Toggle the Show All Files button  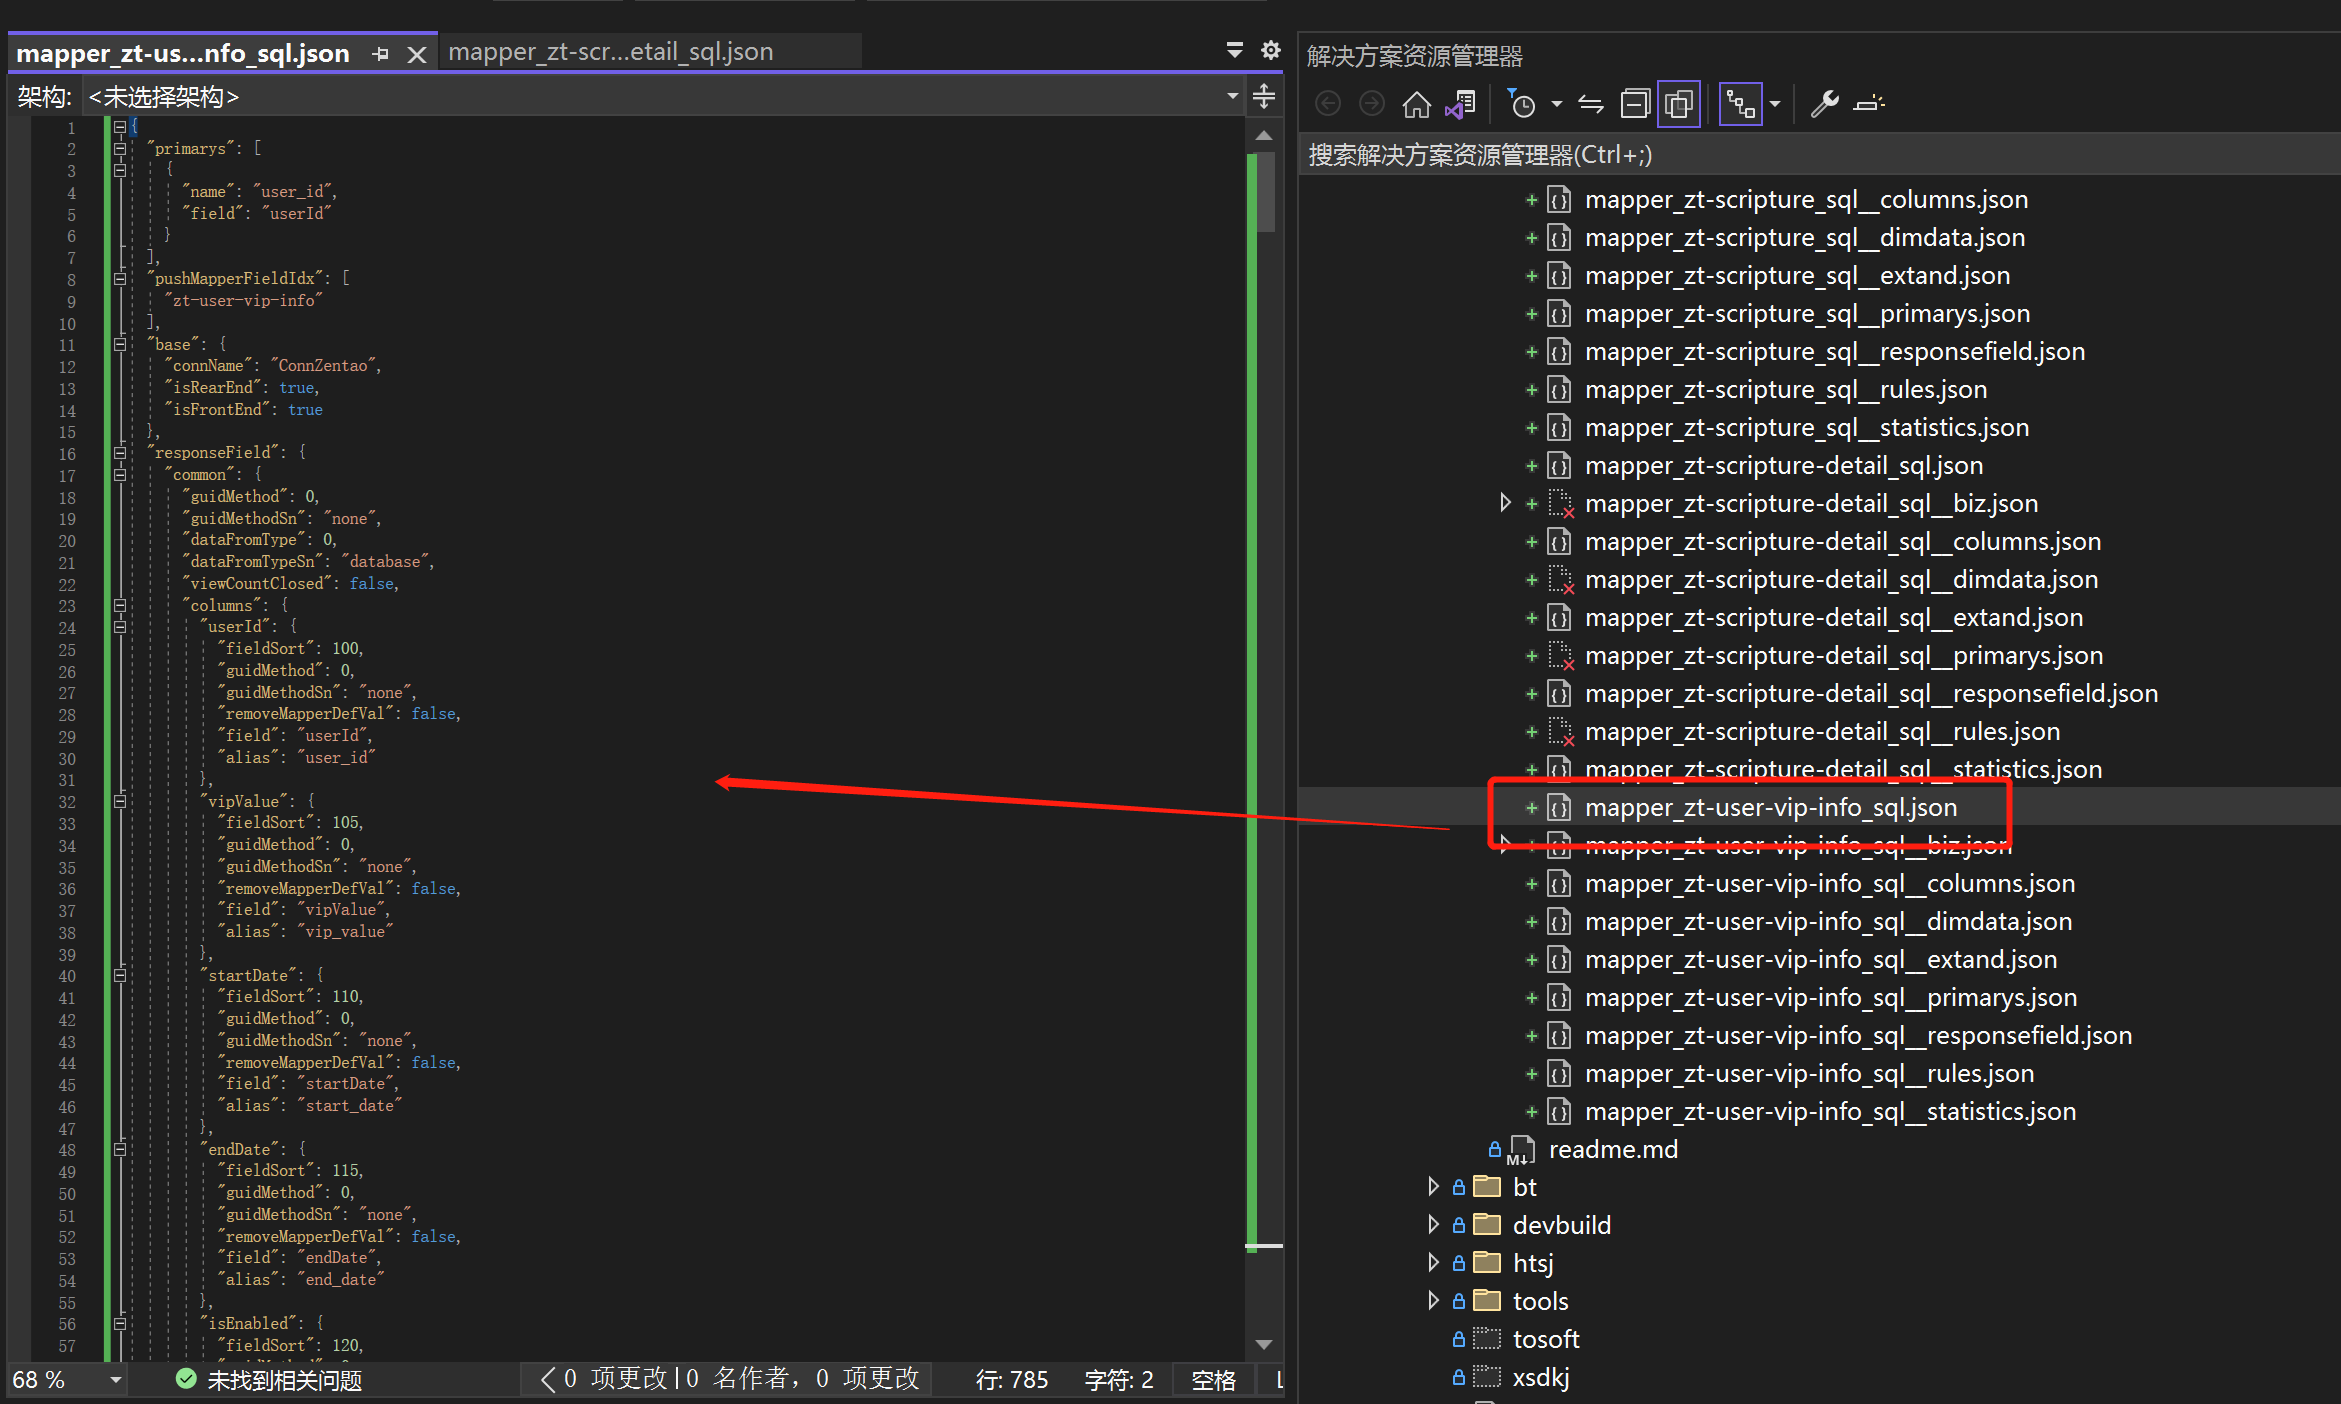1679,104
